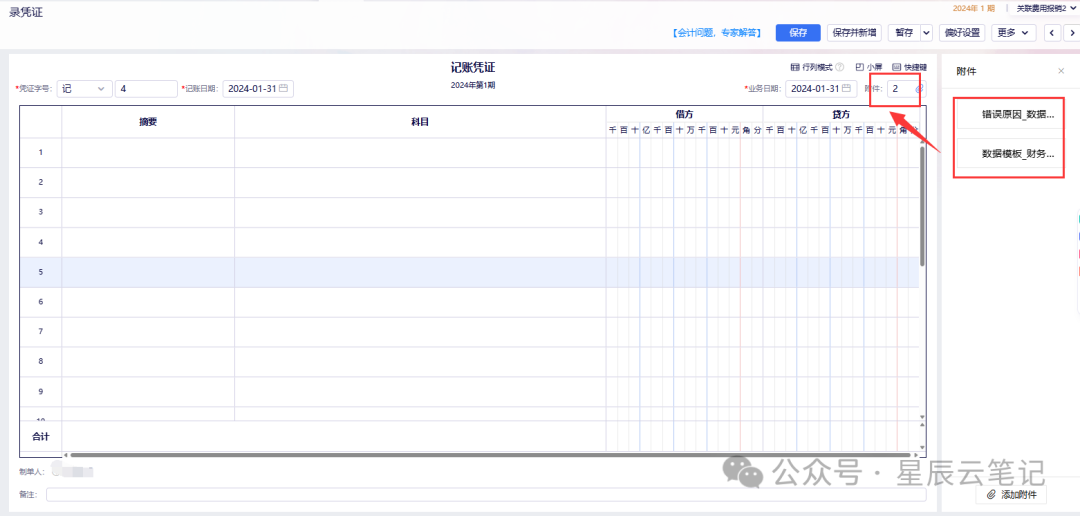The width and height of the screenshot is (1080, 516).
Task: Click the paperclip icon in 附件 field
Action: (x=919, y=88)
